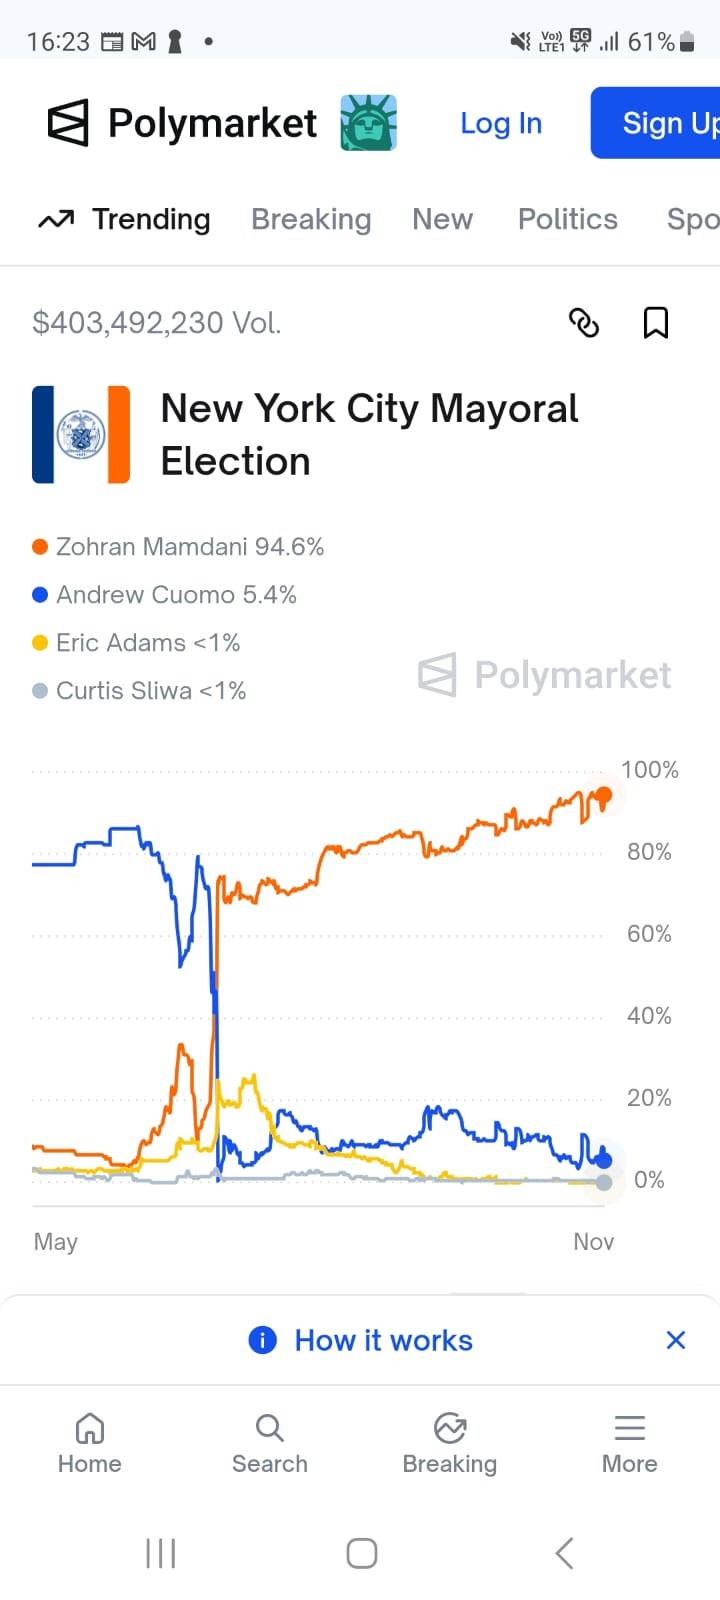Go to the Politics tab
This screenshot has width=720, height=1600.
pos(567,219)
